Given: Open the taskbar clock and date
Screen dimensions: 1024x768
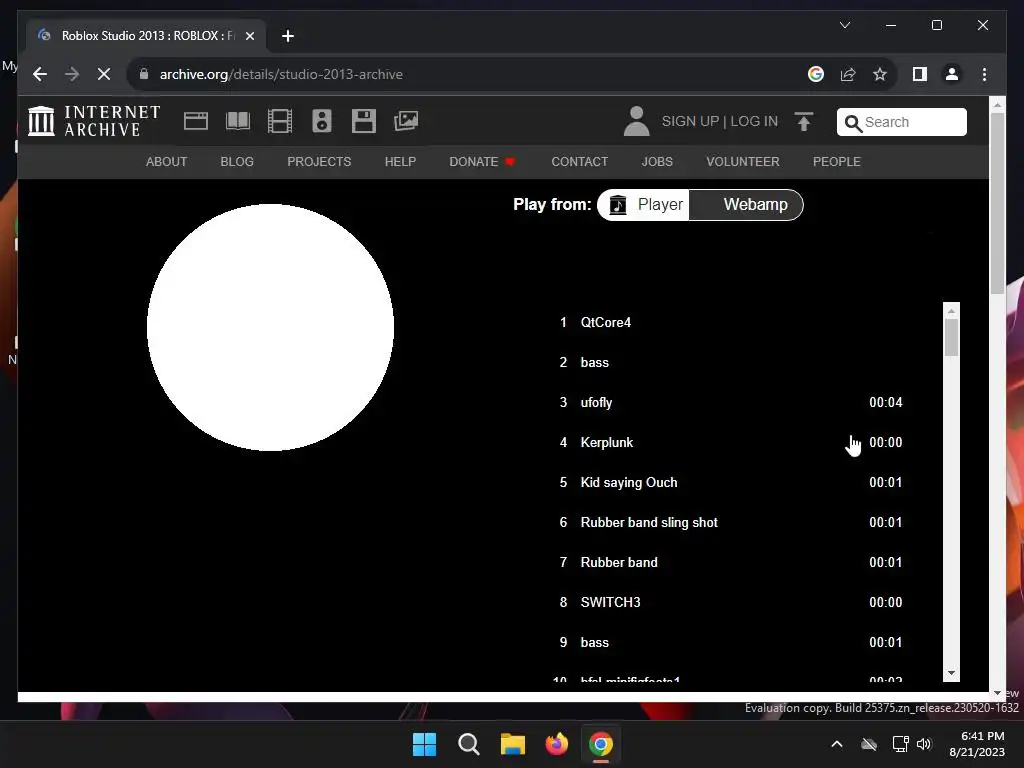Looking at the screenshot, I should tap(977, 744).
